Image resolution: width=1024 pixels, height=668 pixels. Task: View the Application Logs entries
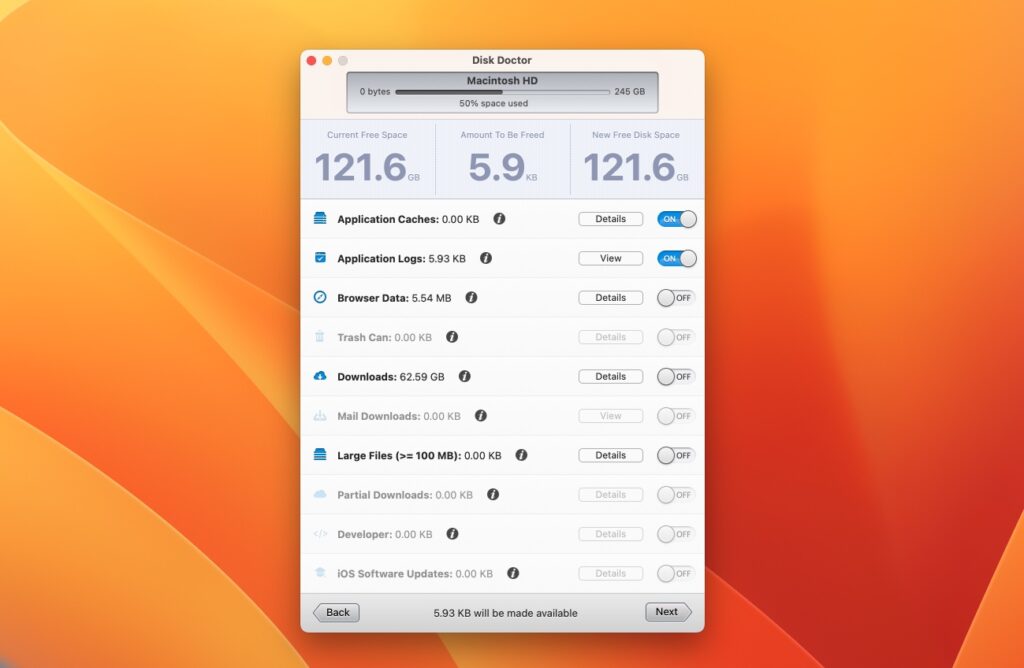[x=610, y=258]
